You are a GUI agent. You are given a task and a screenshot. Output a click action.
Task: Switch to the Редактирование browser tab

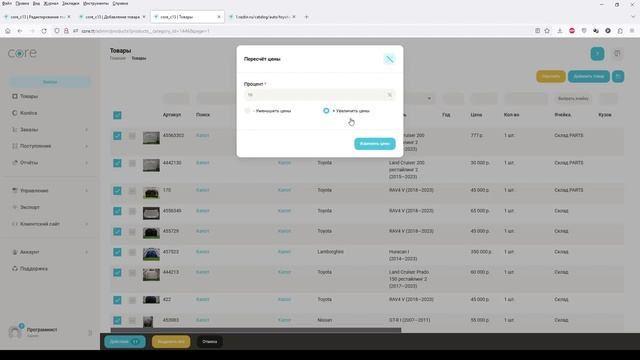click(x=38, y=17)
